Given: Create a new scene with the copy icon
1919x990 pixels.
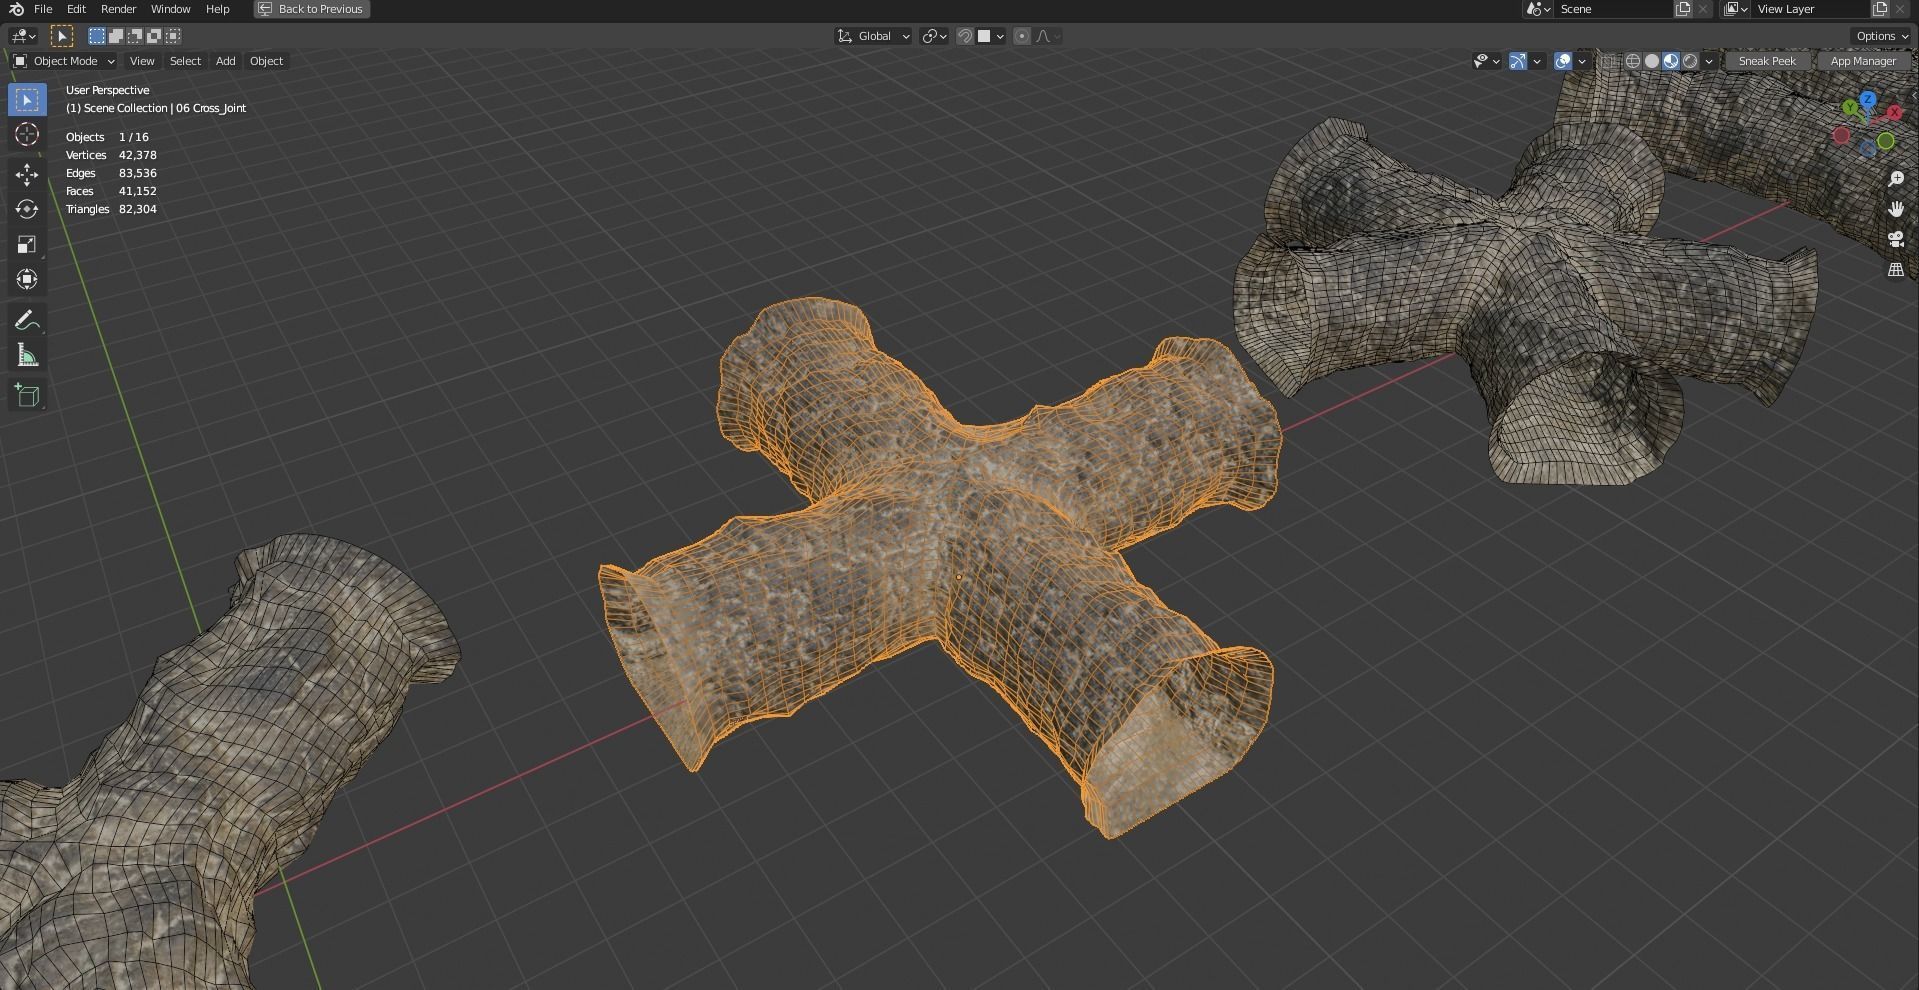Looking at the screenshot, I should point(1683,9).
